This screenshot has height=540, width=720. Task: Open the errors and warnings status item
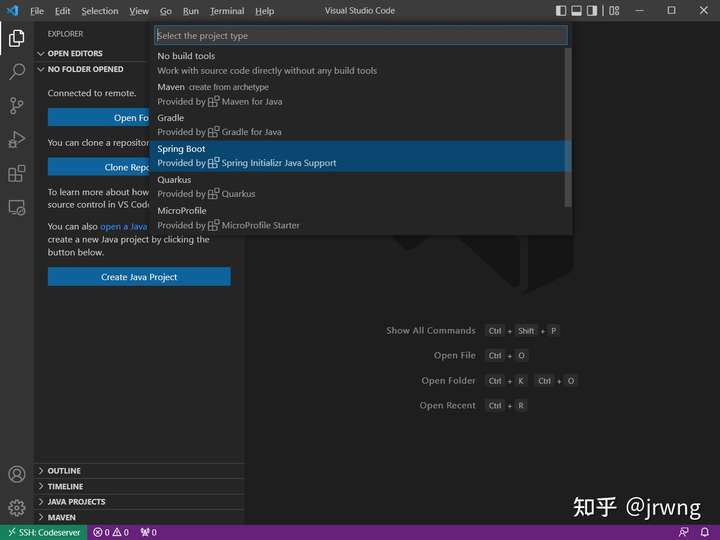pyautogui.click(x=111, y=532)
